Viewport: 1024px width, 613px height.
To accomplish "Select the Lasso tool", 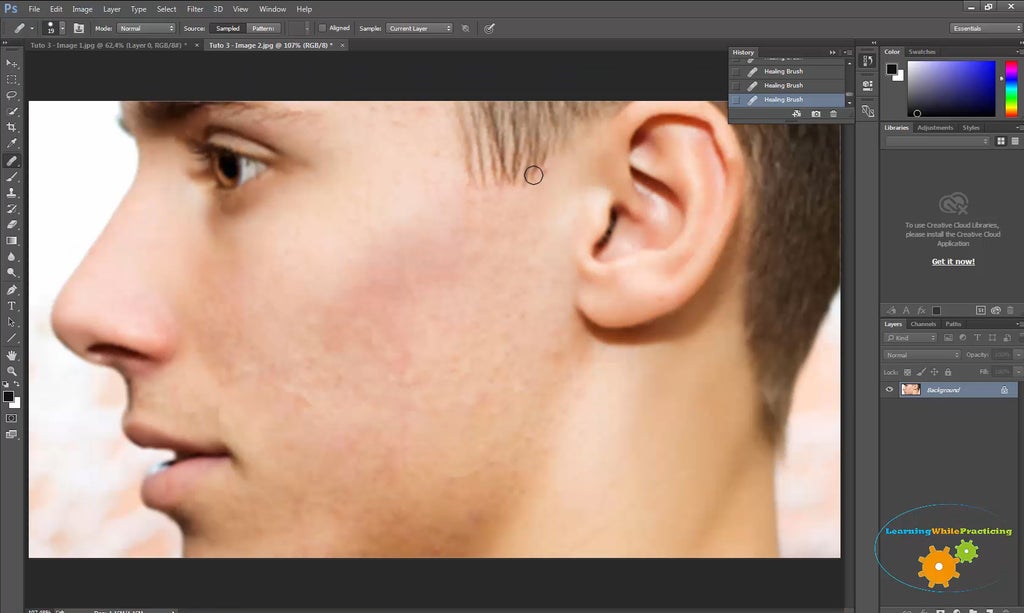I will point(12,95).
